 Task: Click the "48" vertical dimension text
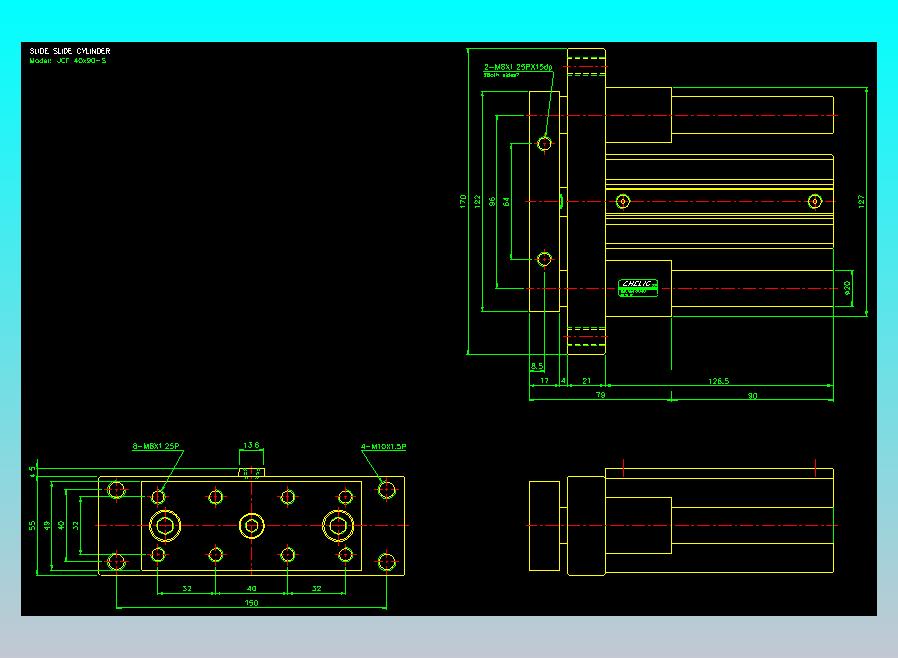click(x=47, y=525)
